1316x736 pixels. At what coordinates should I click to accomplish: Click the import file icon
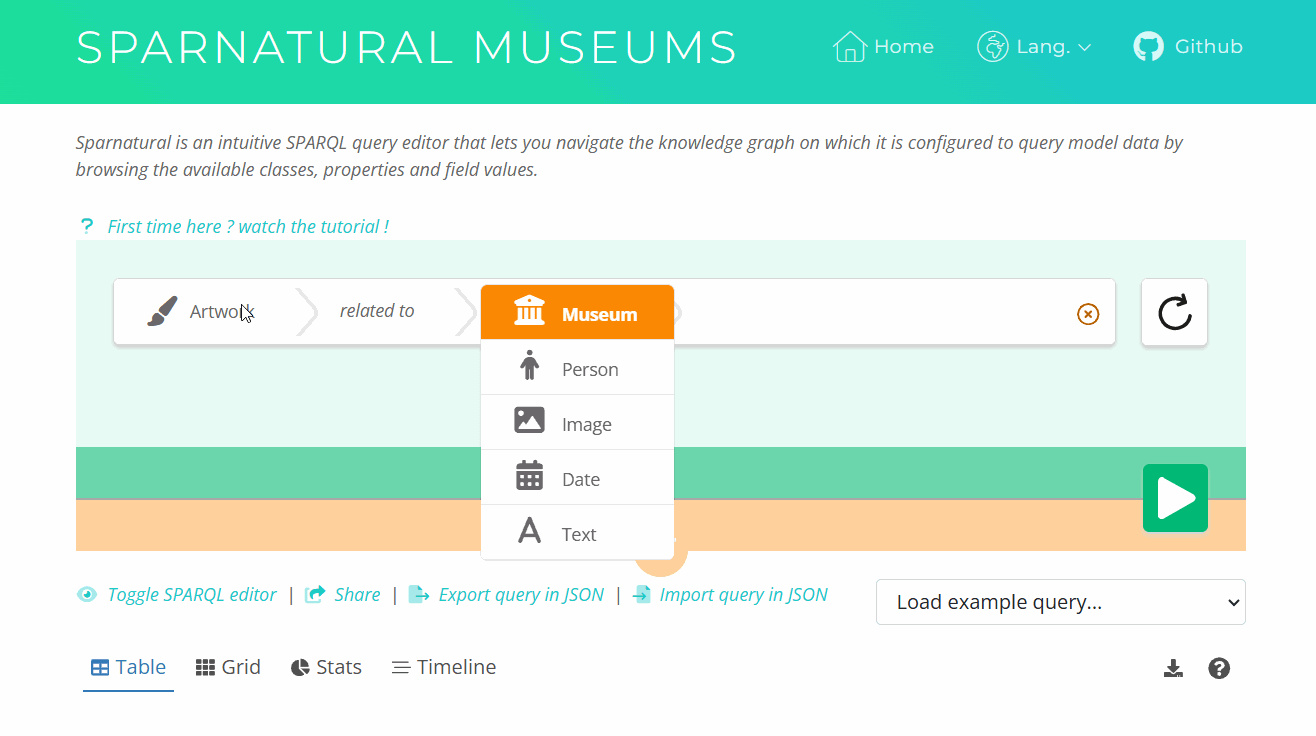tap(642, 595)
